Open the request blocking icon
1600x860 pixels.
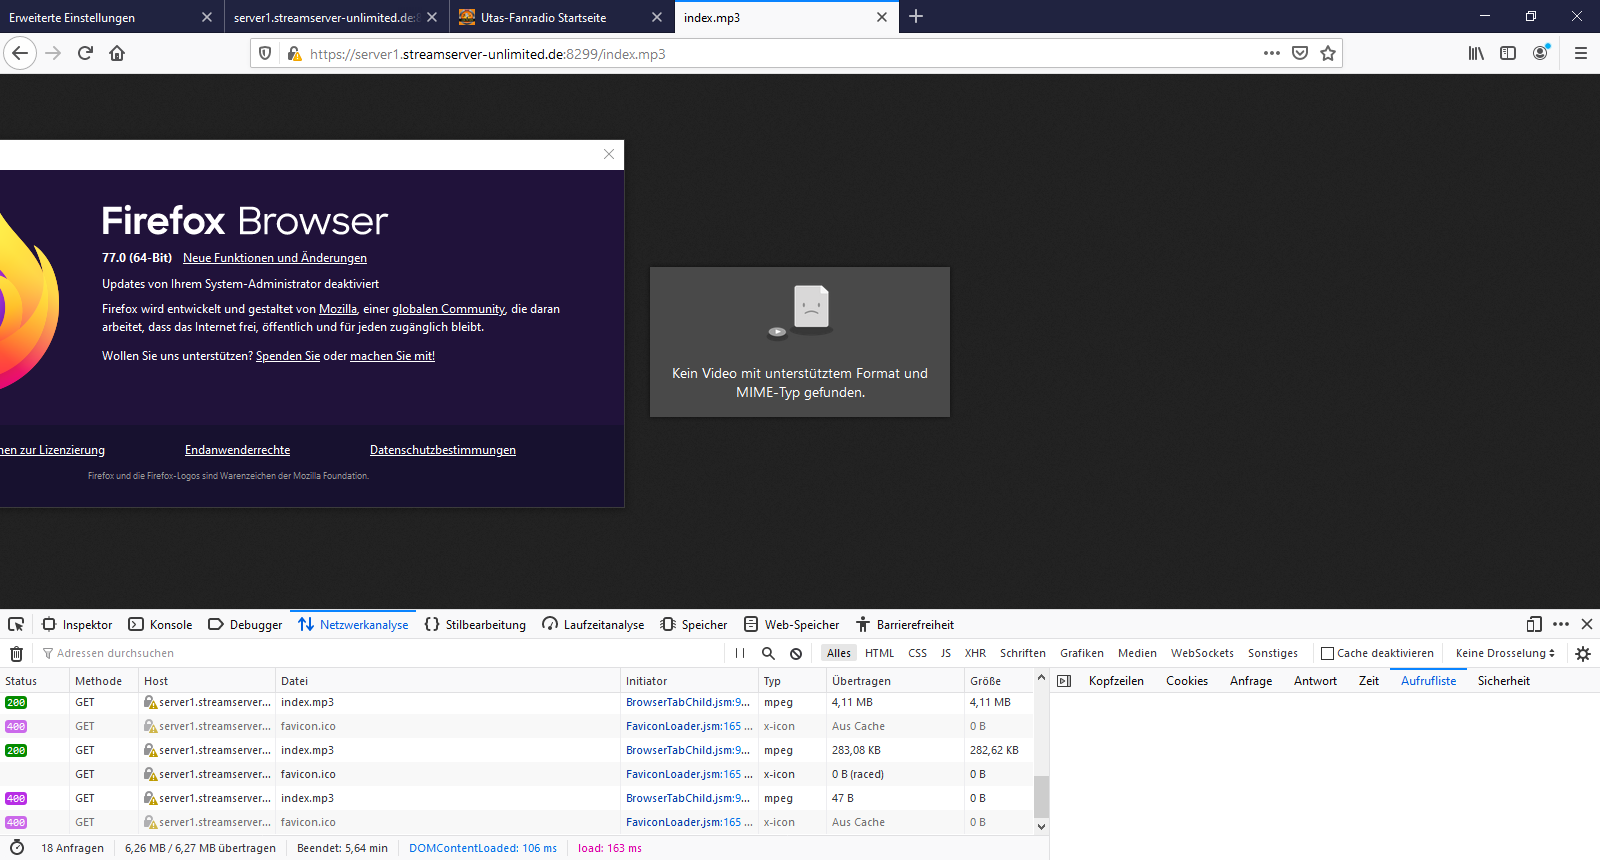pyautogui.click(x=796, y=654)
